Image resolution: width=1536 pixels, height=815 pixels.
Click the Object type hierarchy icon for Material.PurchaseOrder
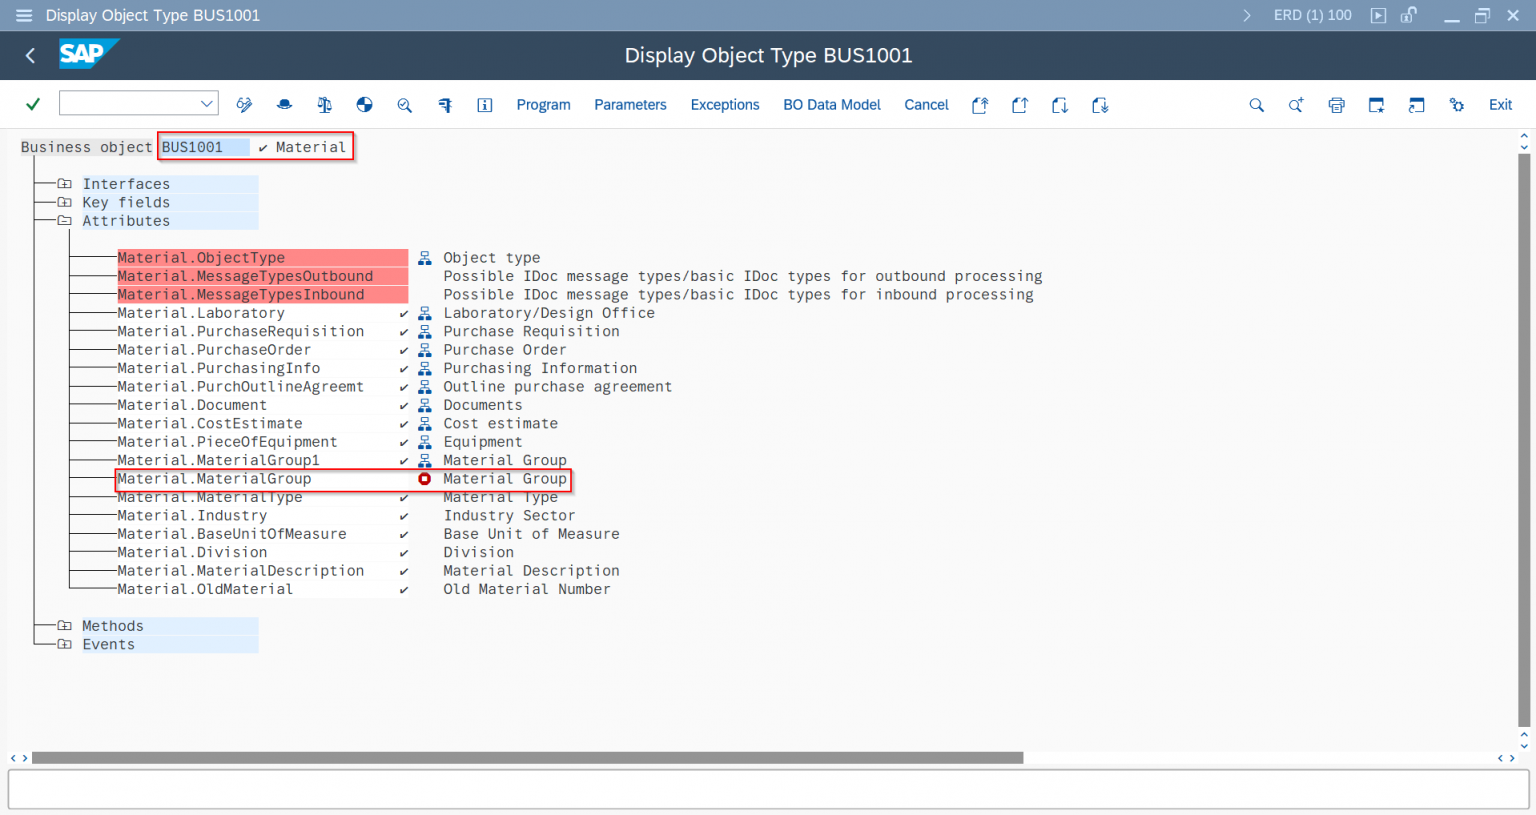point(425,350)
